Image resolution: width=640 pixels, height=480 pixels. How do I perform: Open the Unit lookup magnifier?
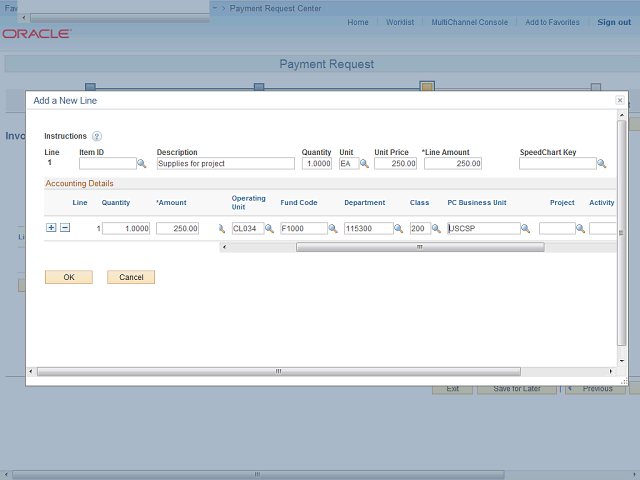pyautogui.click(x=367, y=163)
